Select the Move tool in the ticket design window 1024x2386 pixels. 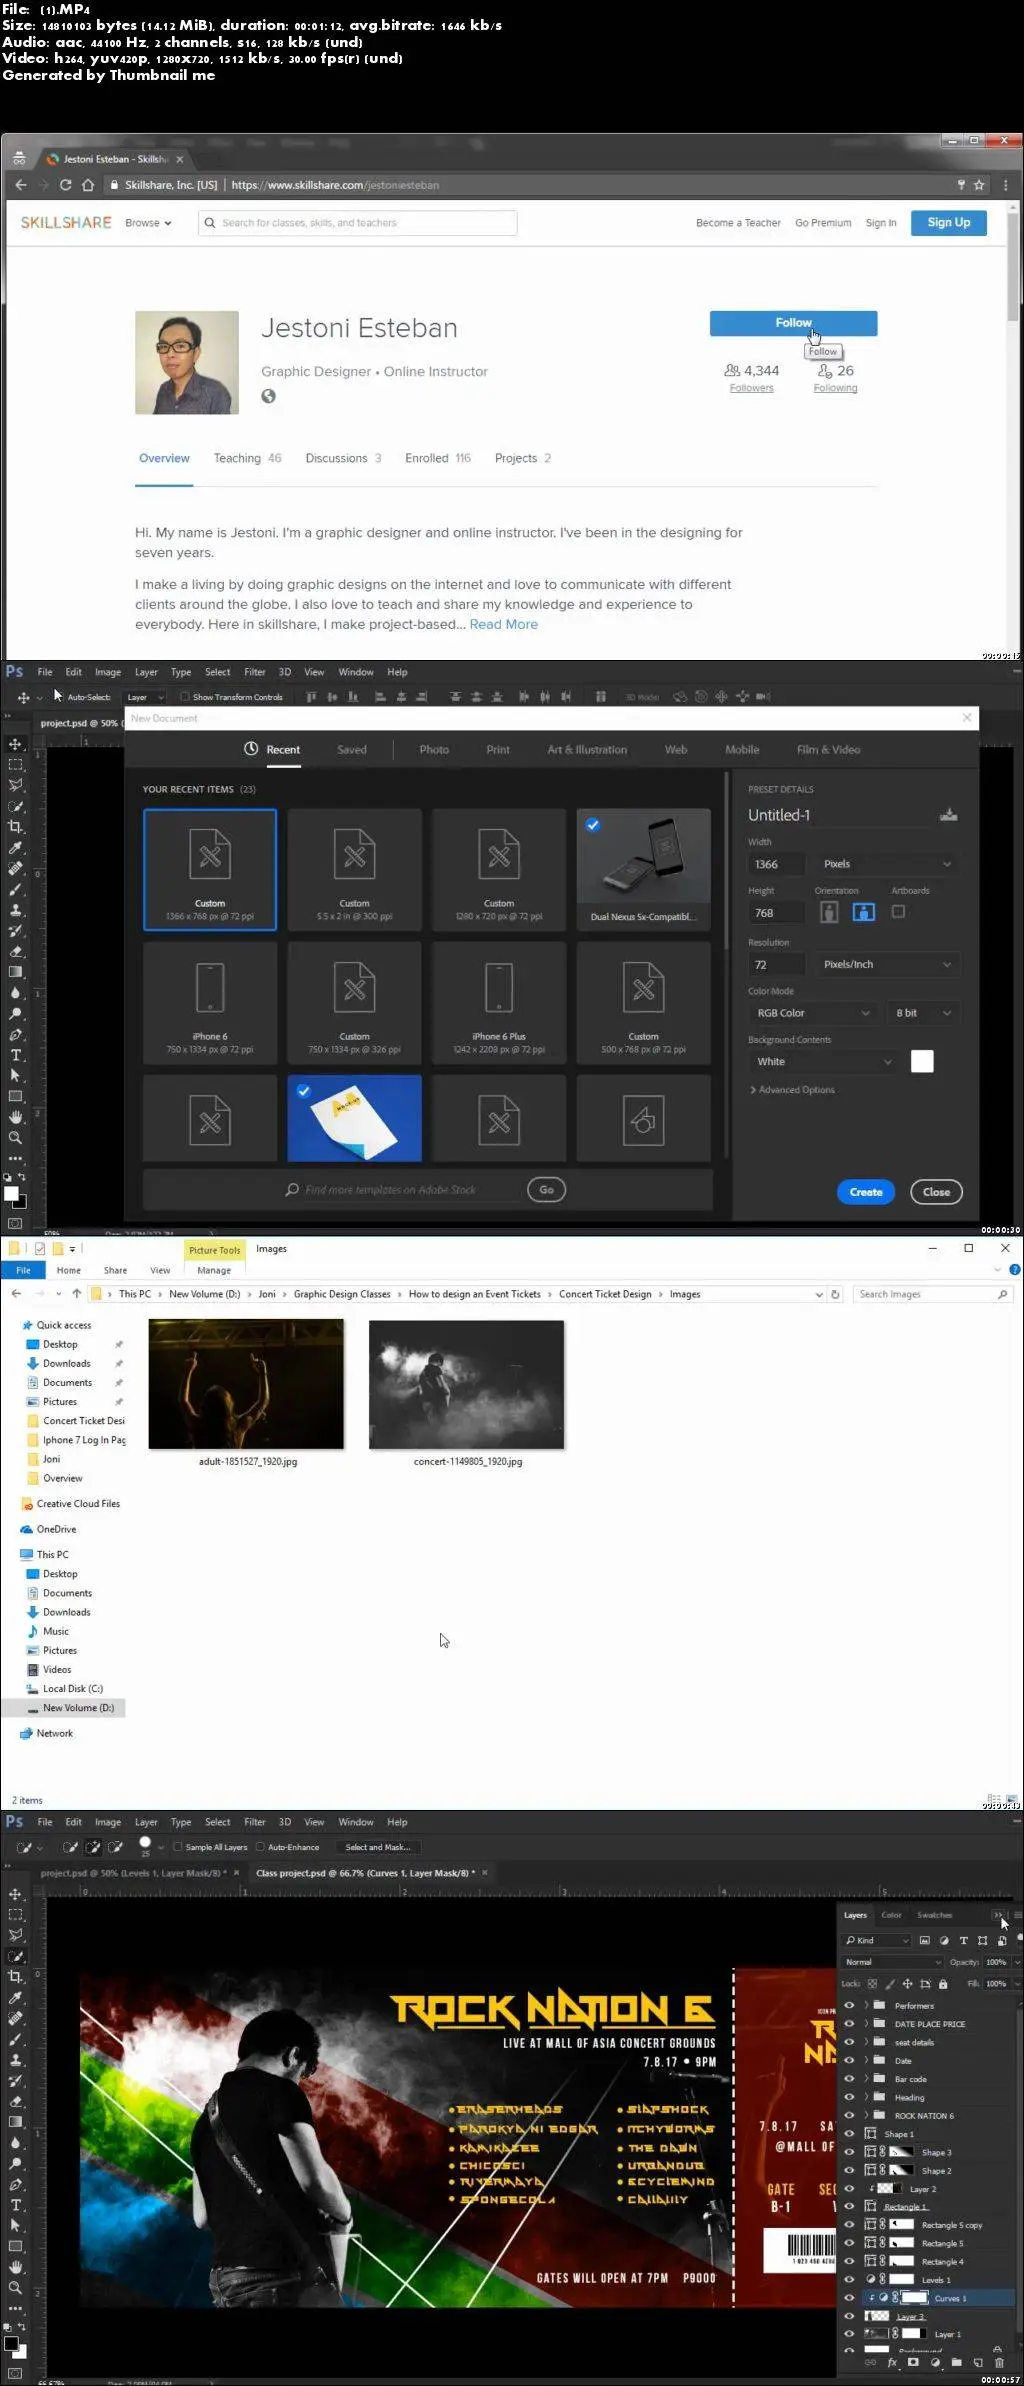[15, 1894]
